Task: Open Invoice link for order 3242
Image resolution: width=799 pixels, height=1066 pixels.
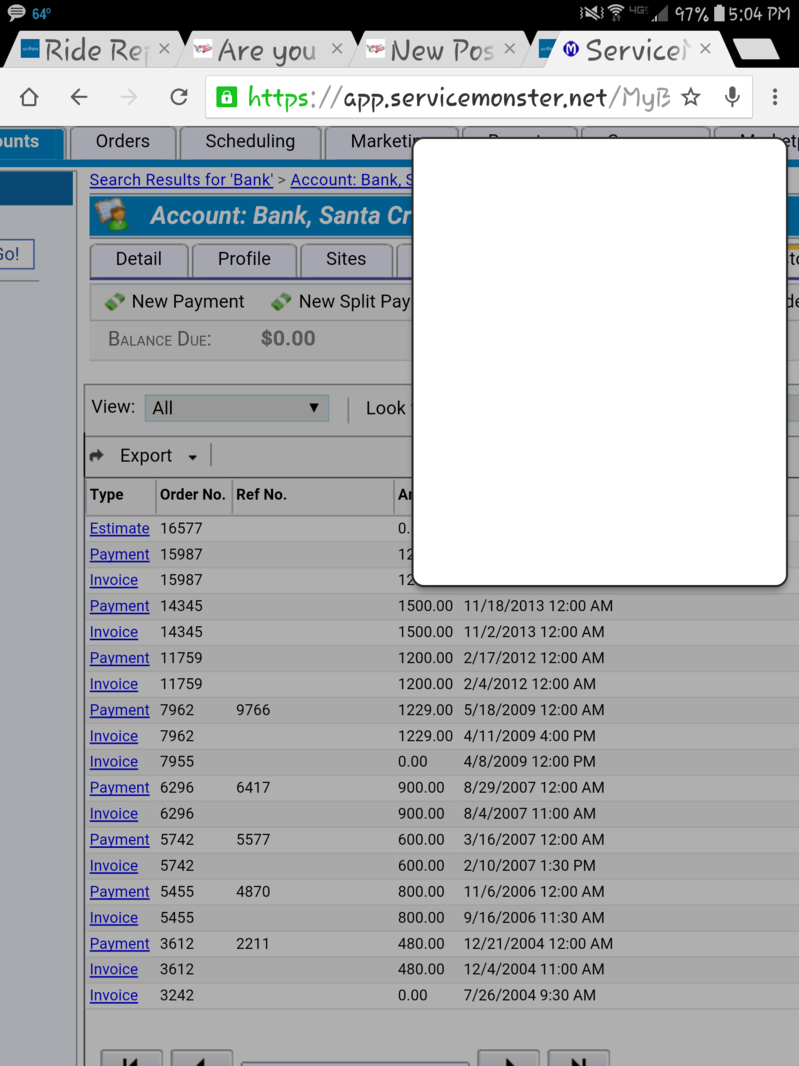Action: (x=114, y=995)
